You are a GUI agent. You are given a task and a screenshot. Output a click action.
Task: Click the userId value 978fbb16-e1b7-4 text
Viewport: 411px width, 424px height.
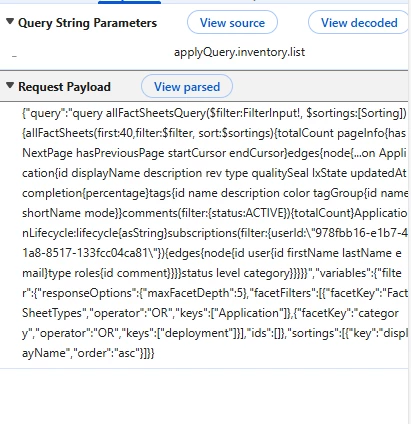(361, 233)
